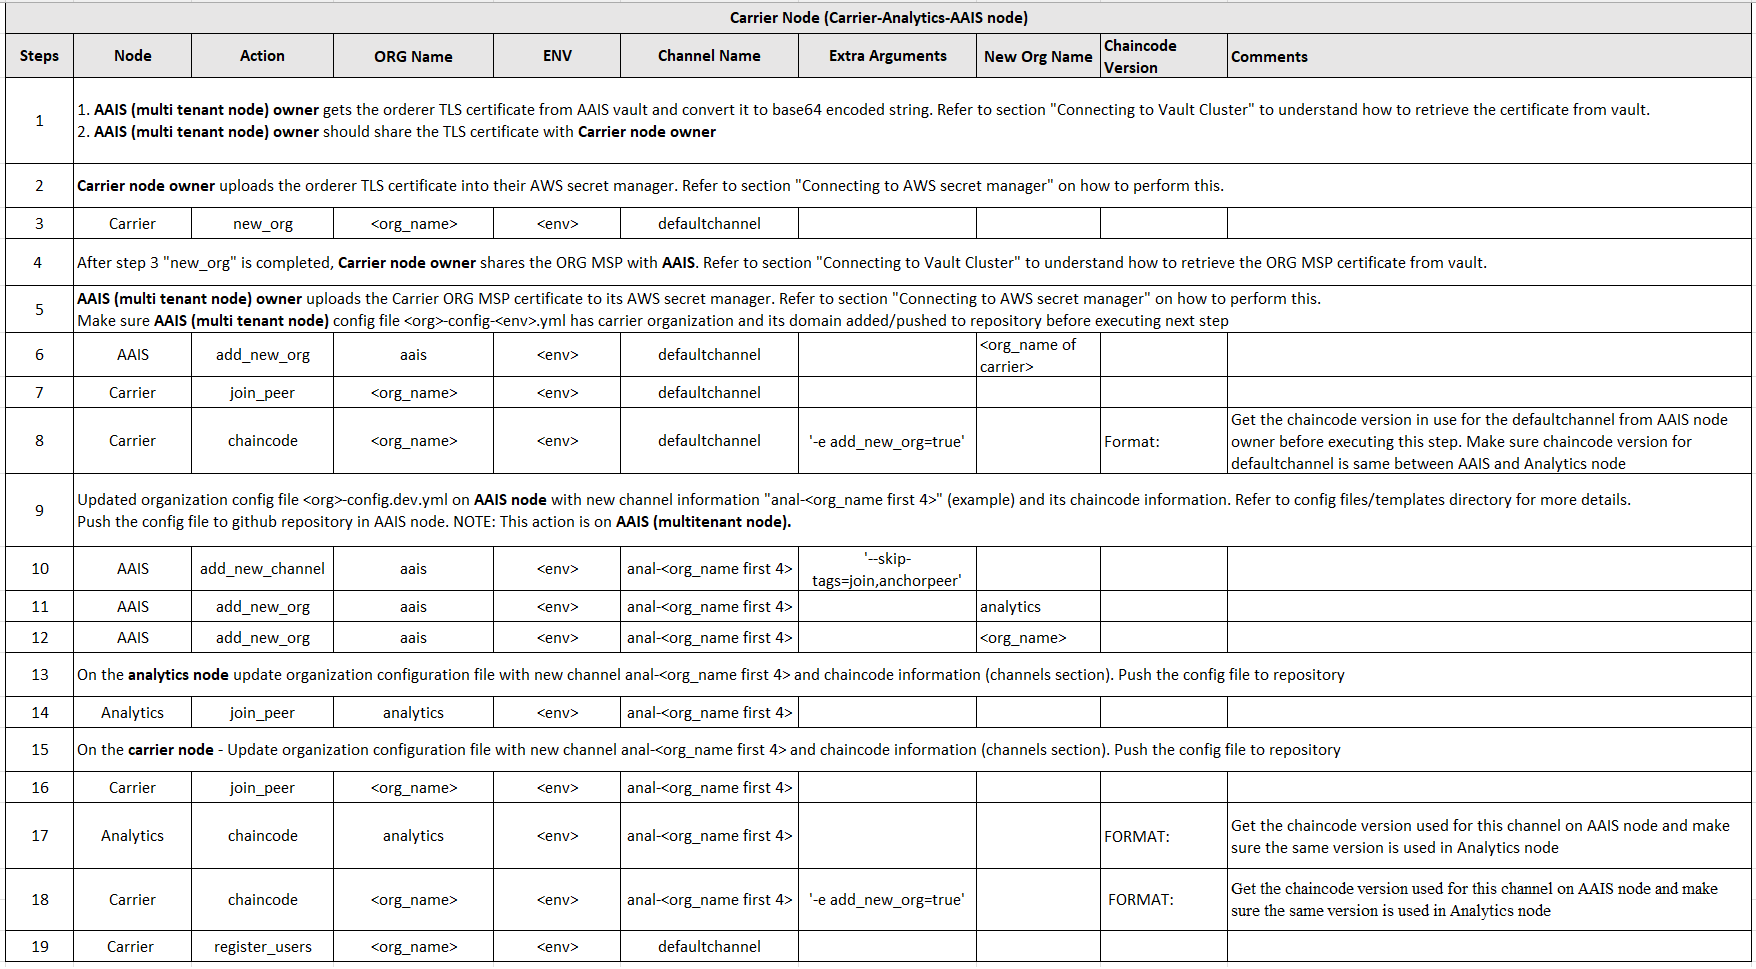Select the new_org action cell in step 3
This screenshot has height=969, width=1756.
pyautogui.click(x=262, y=223)
